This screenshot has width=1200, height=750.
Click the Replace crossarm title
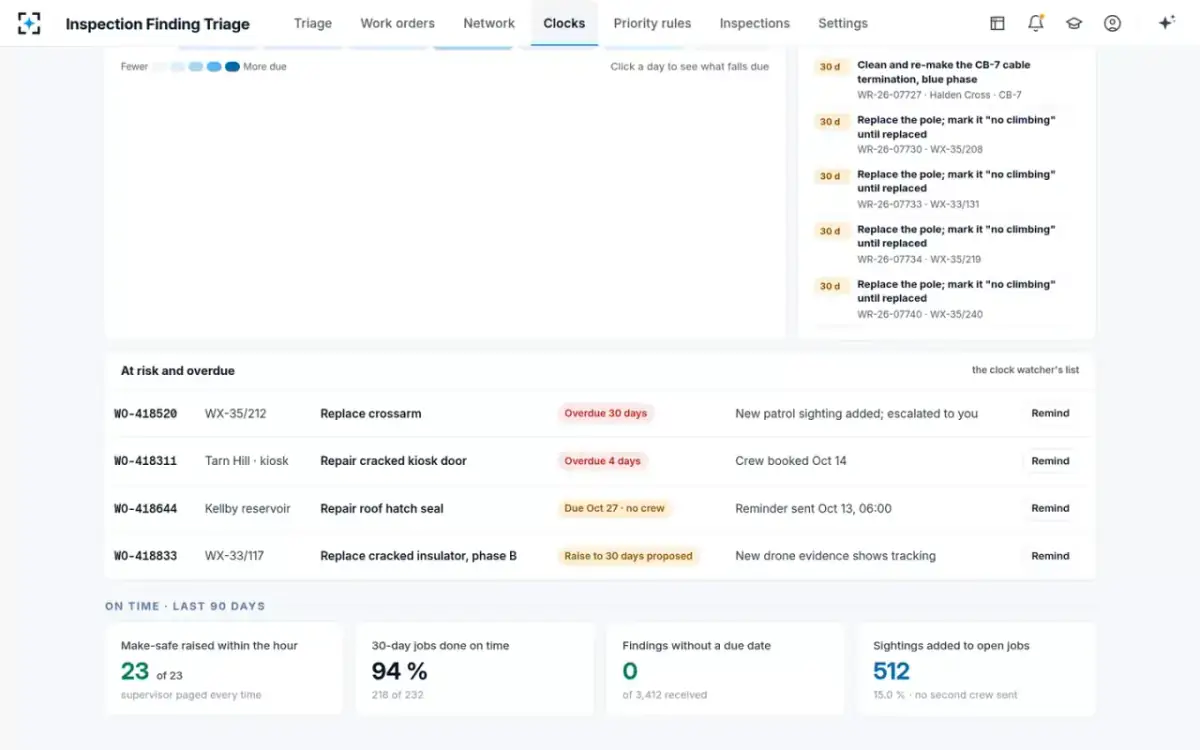(370, 414)
